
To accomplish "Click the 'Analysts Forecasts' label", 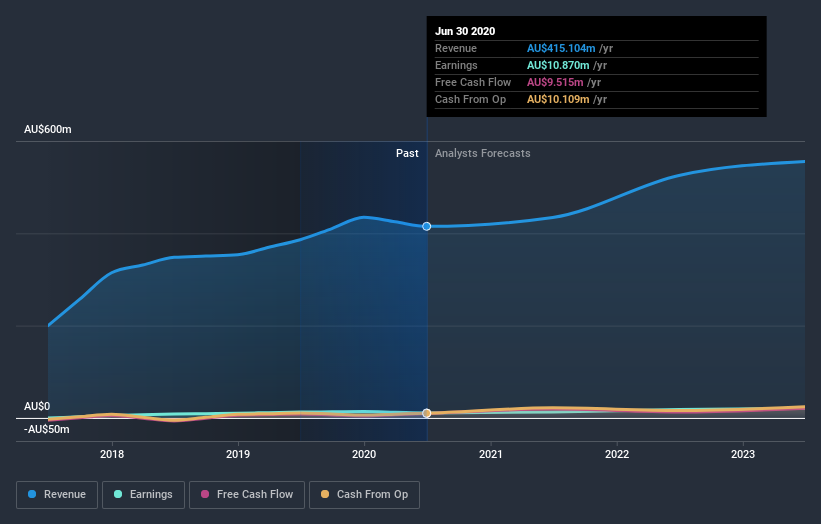I will (x=483, y=153).
